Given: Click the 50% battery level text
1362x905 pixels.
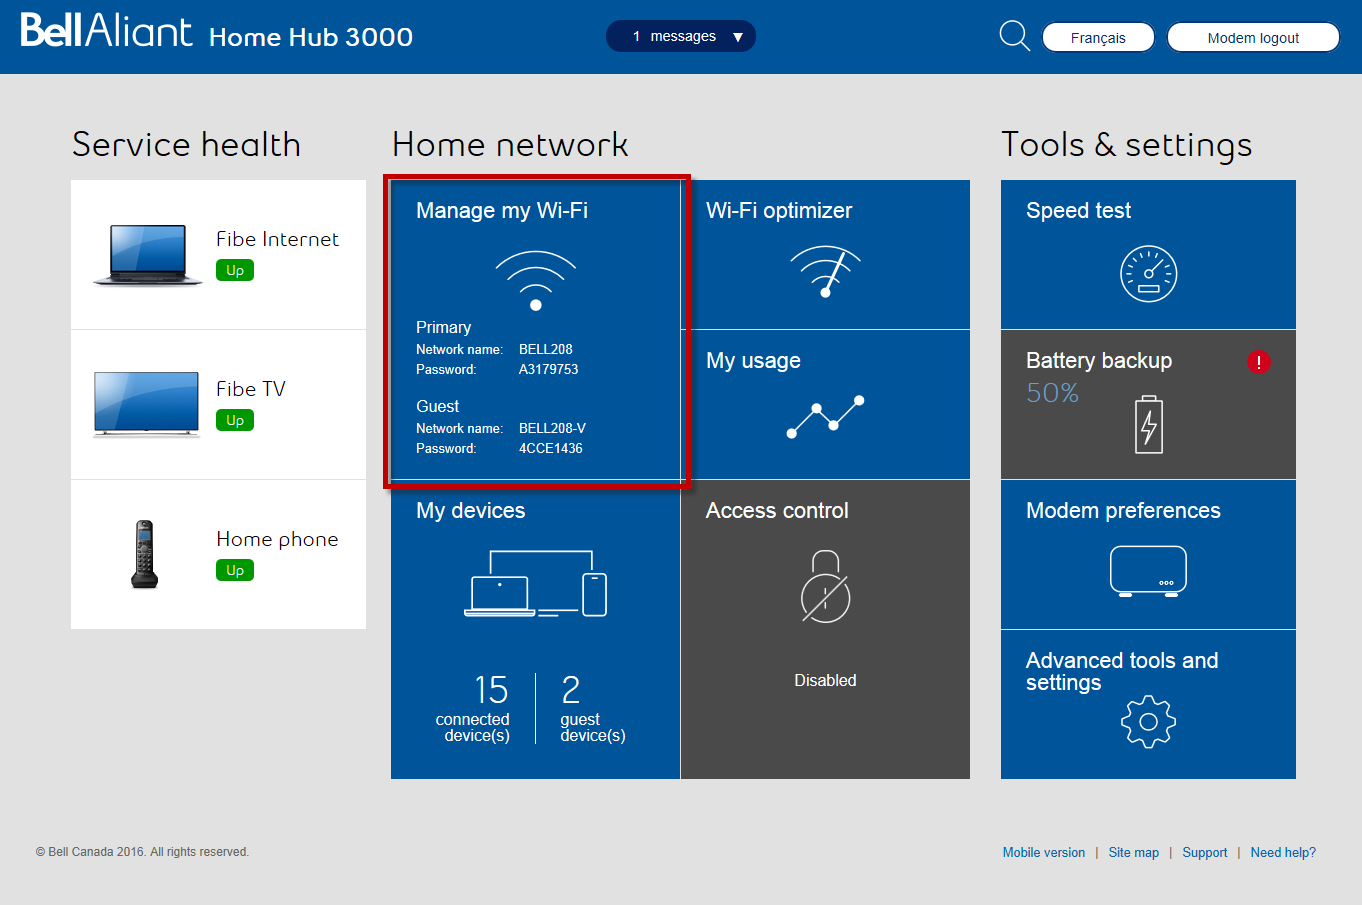Looking at the screenshot, I should coord(1052,393).
